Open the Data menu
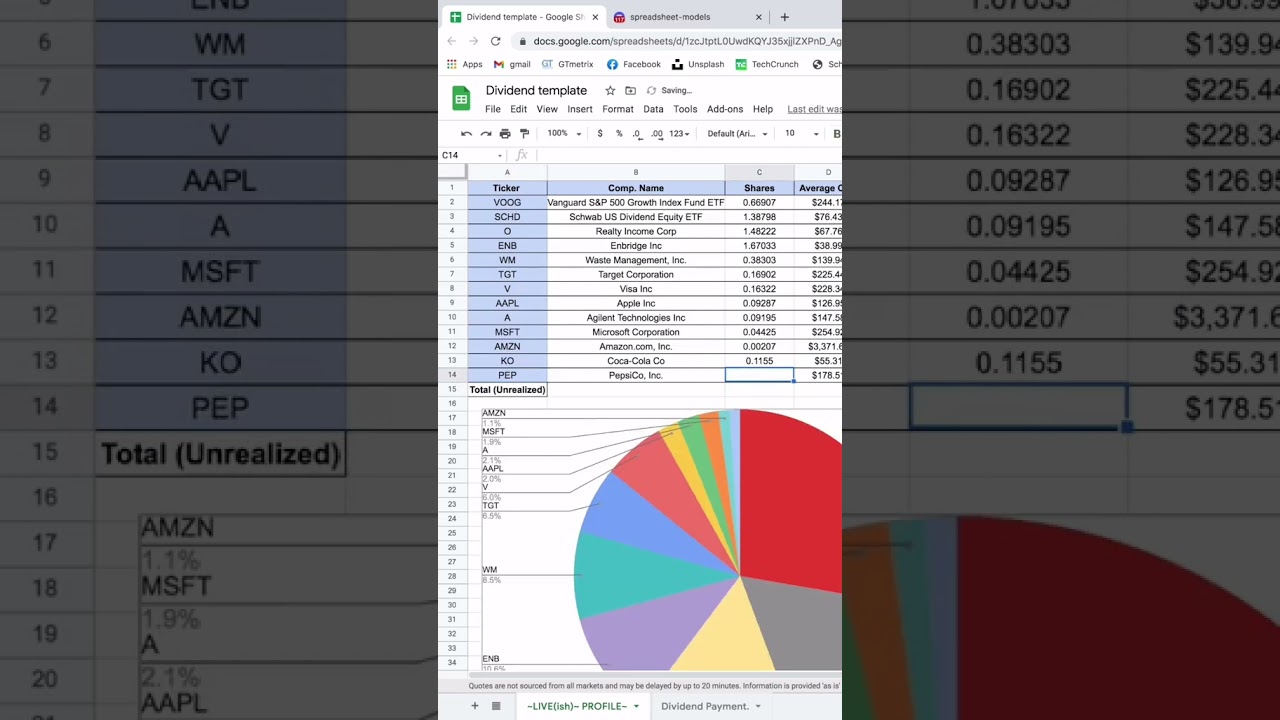Screen dimensions: 1280x720 click(x=653, y=109)
